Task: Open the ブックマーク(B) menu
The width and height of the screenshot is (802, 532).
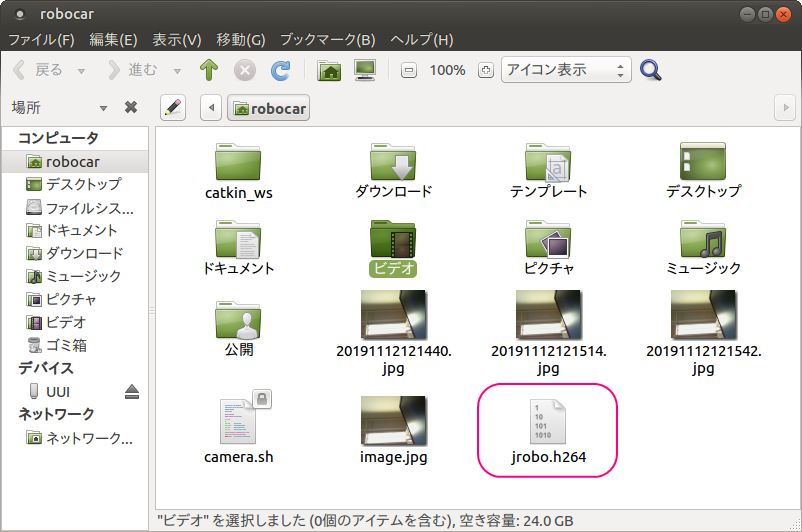Action: pyautogui.click(x=327, y=39)
